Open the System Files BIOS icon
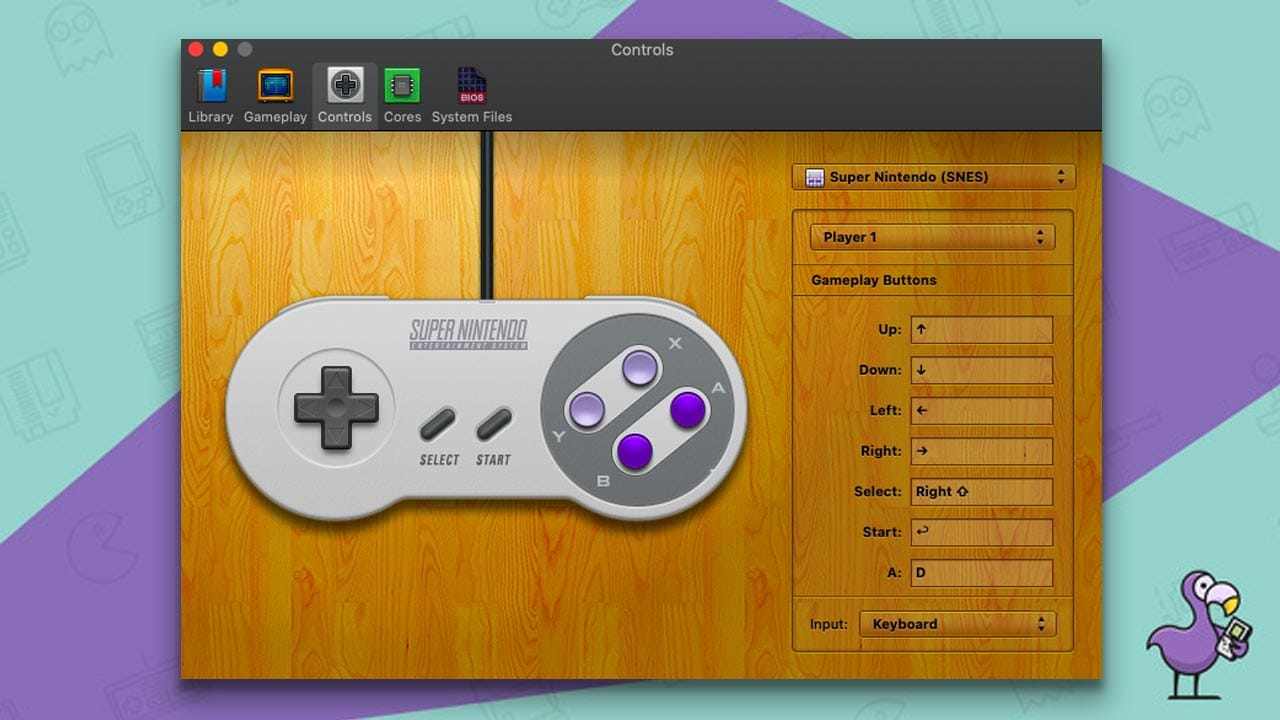Screen dimensions: 1280x720 tap(472, 86)
